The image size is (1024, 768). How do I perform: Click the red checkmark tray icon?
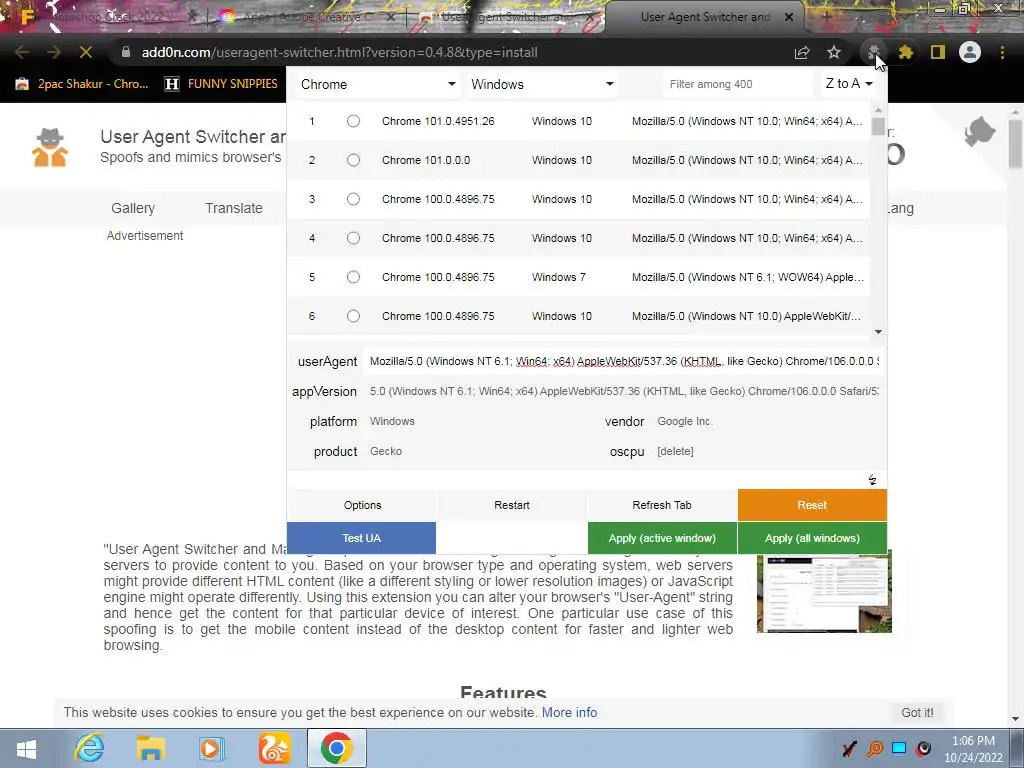[x=850, y=749]
